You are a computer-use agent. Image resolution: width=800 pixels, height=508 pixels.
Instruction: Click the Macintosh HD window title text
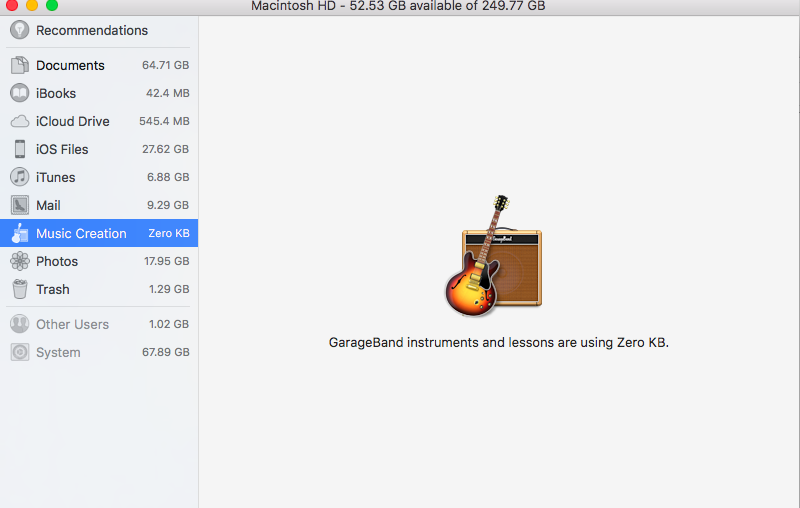[398, 6]
